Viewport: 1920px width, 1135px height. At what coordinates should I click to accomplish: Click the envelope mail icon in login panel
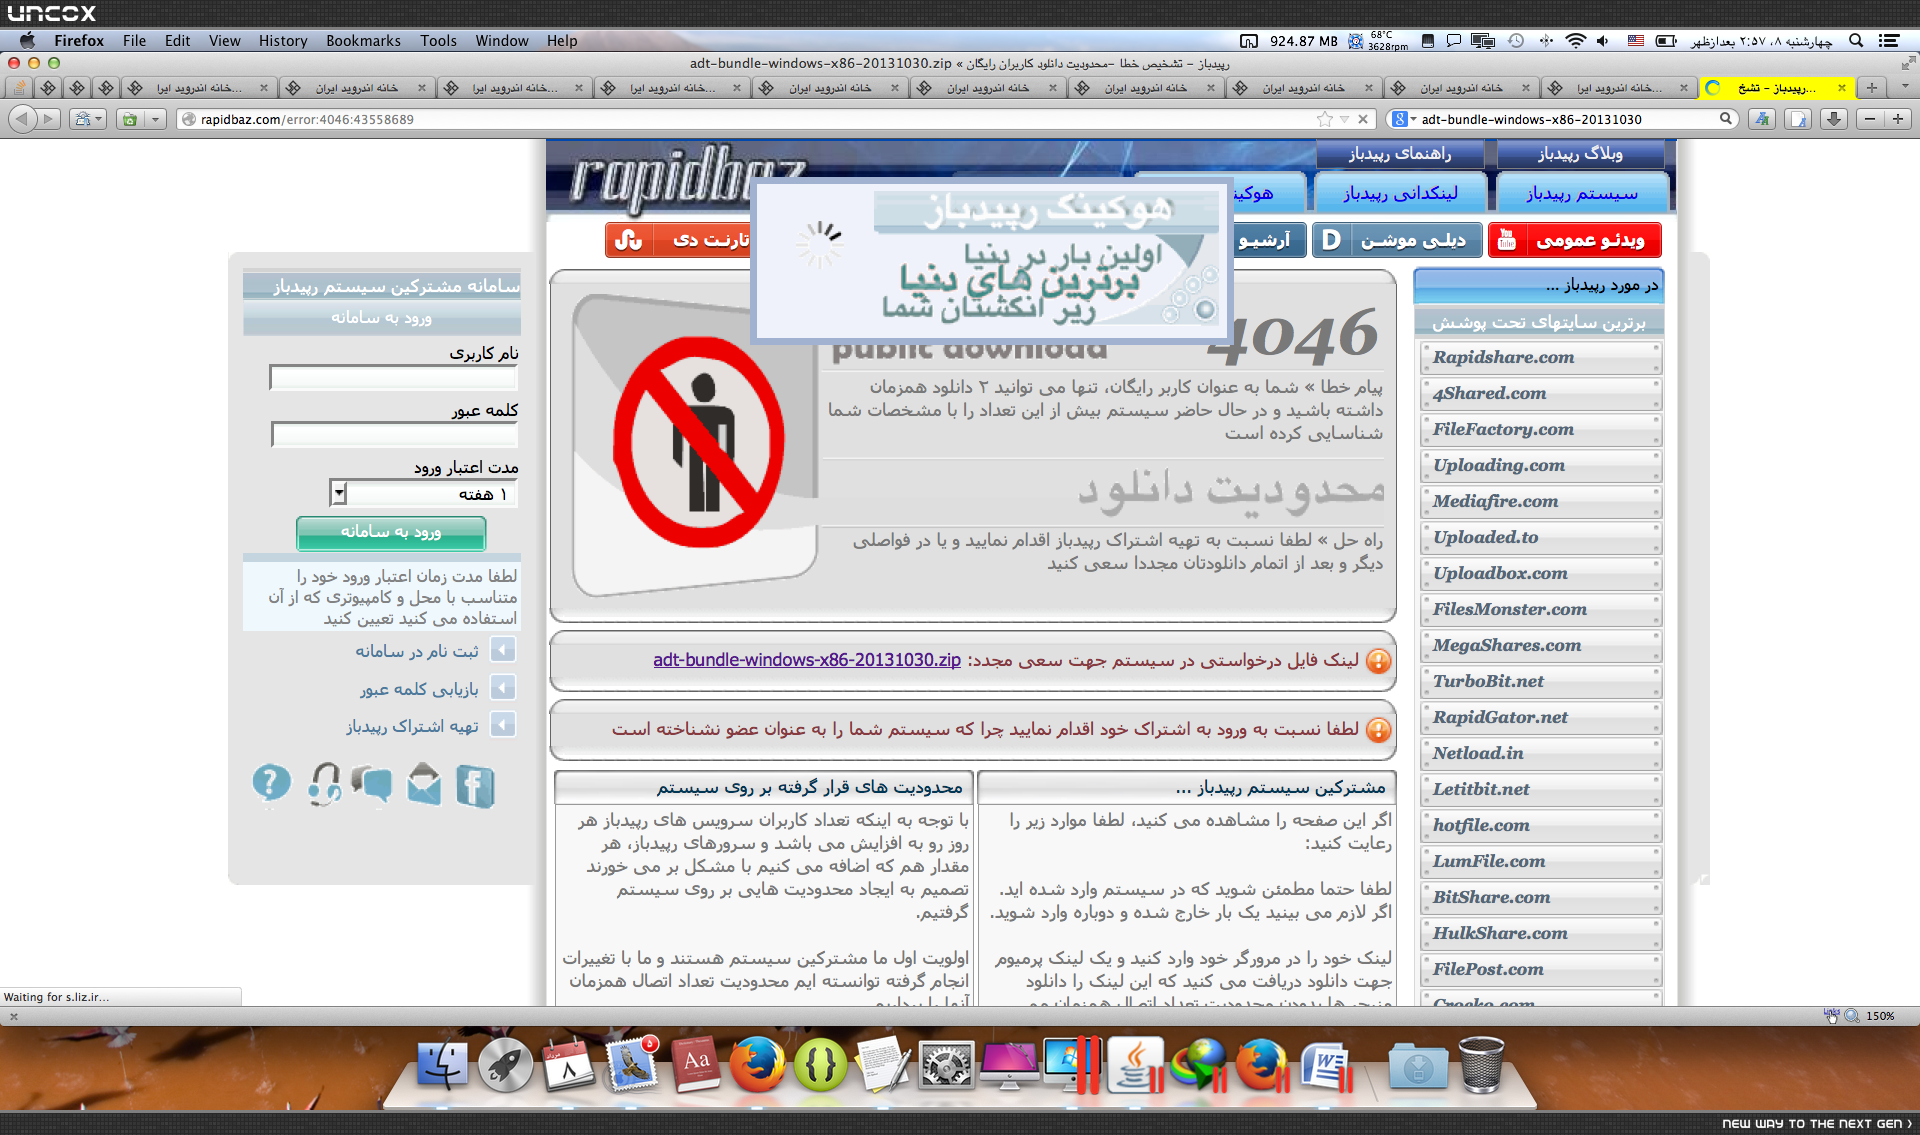click(424, 785)
